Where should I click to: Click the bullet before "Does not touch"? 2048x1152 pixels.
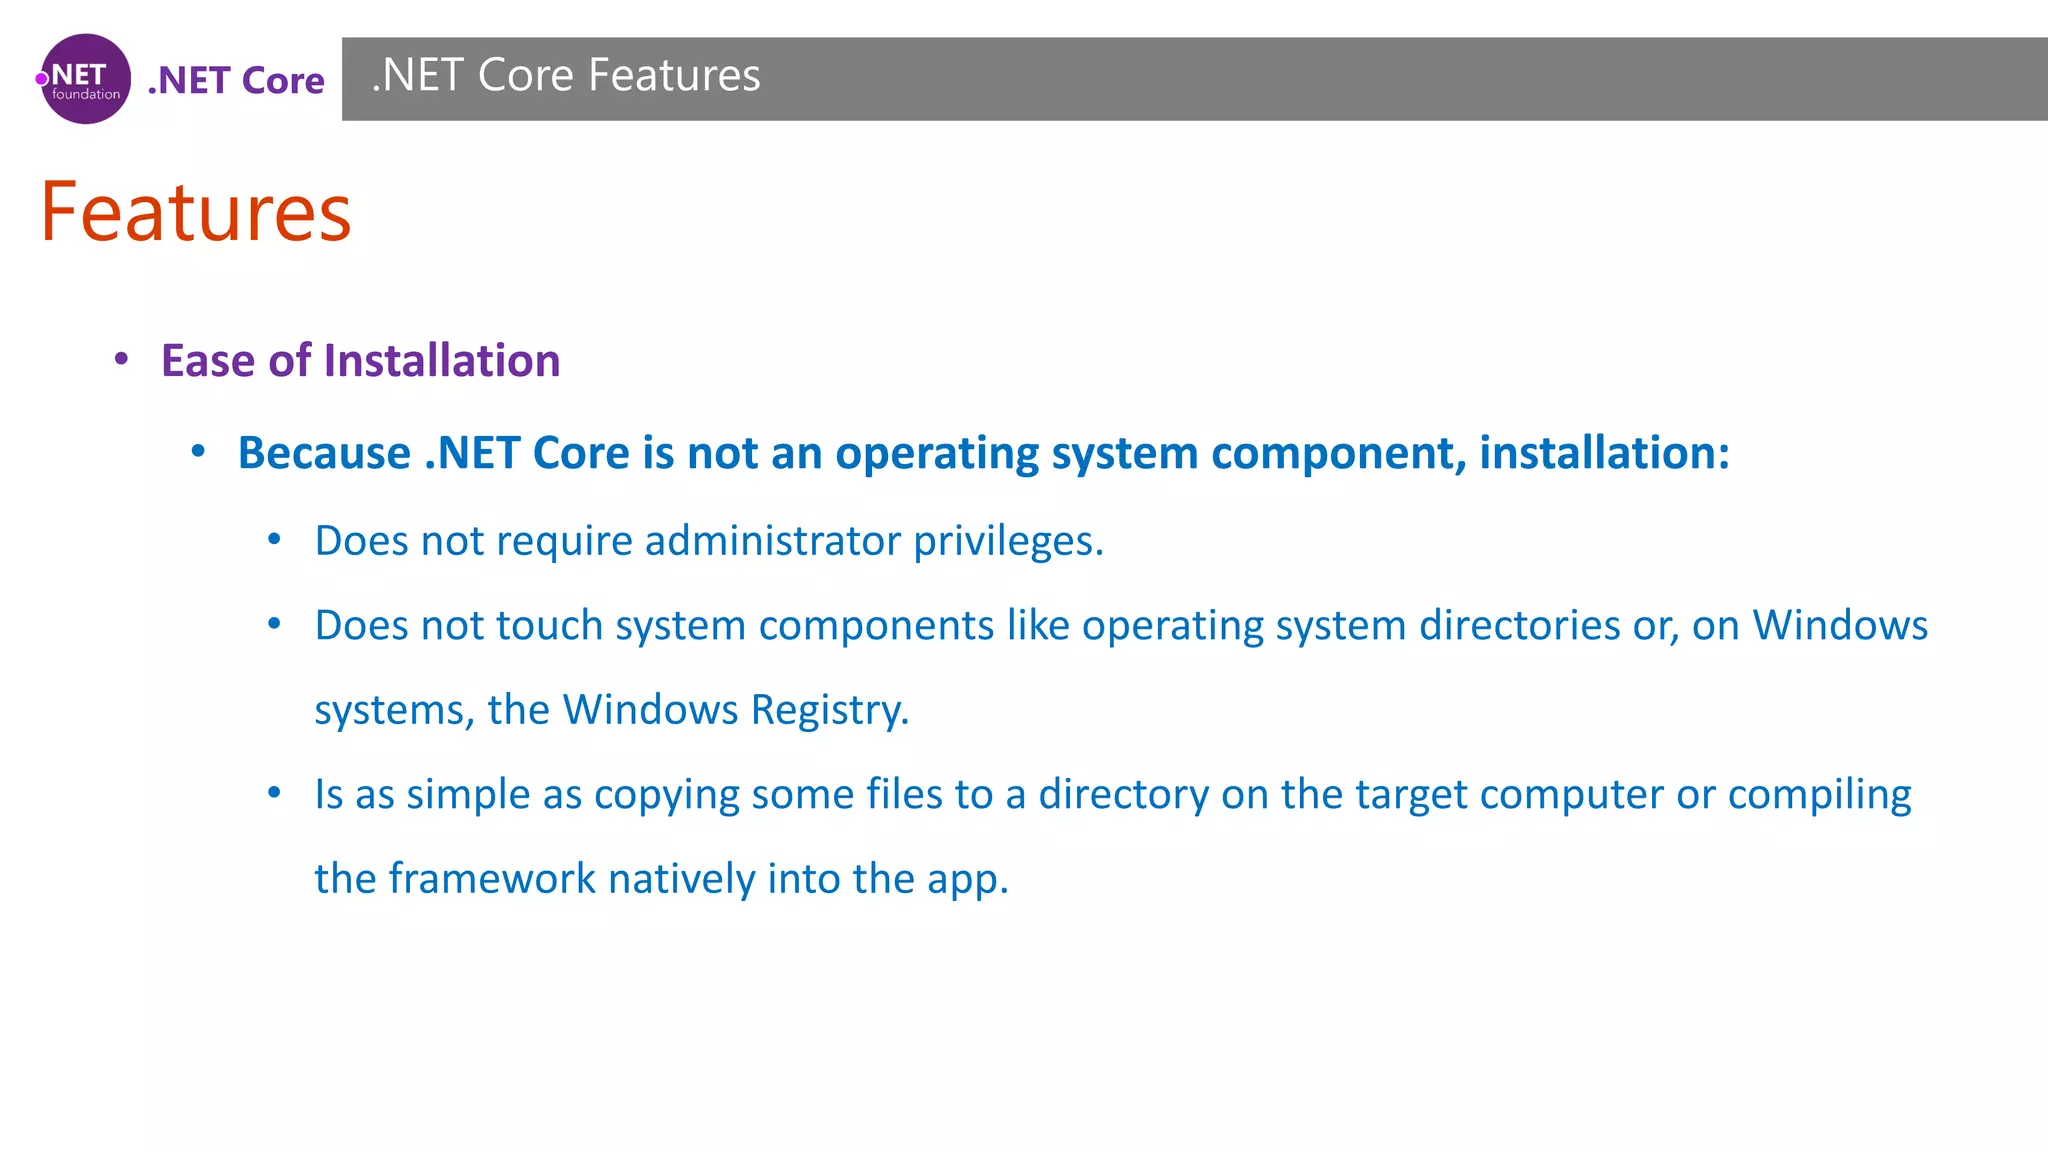(275, 625)
